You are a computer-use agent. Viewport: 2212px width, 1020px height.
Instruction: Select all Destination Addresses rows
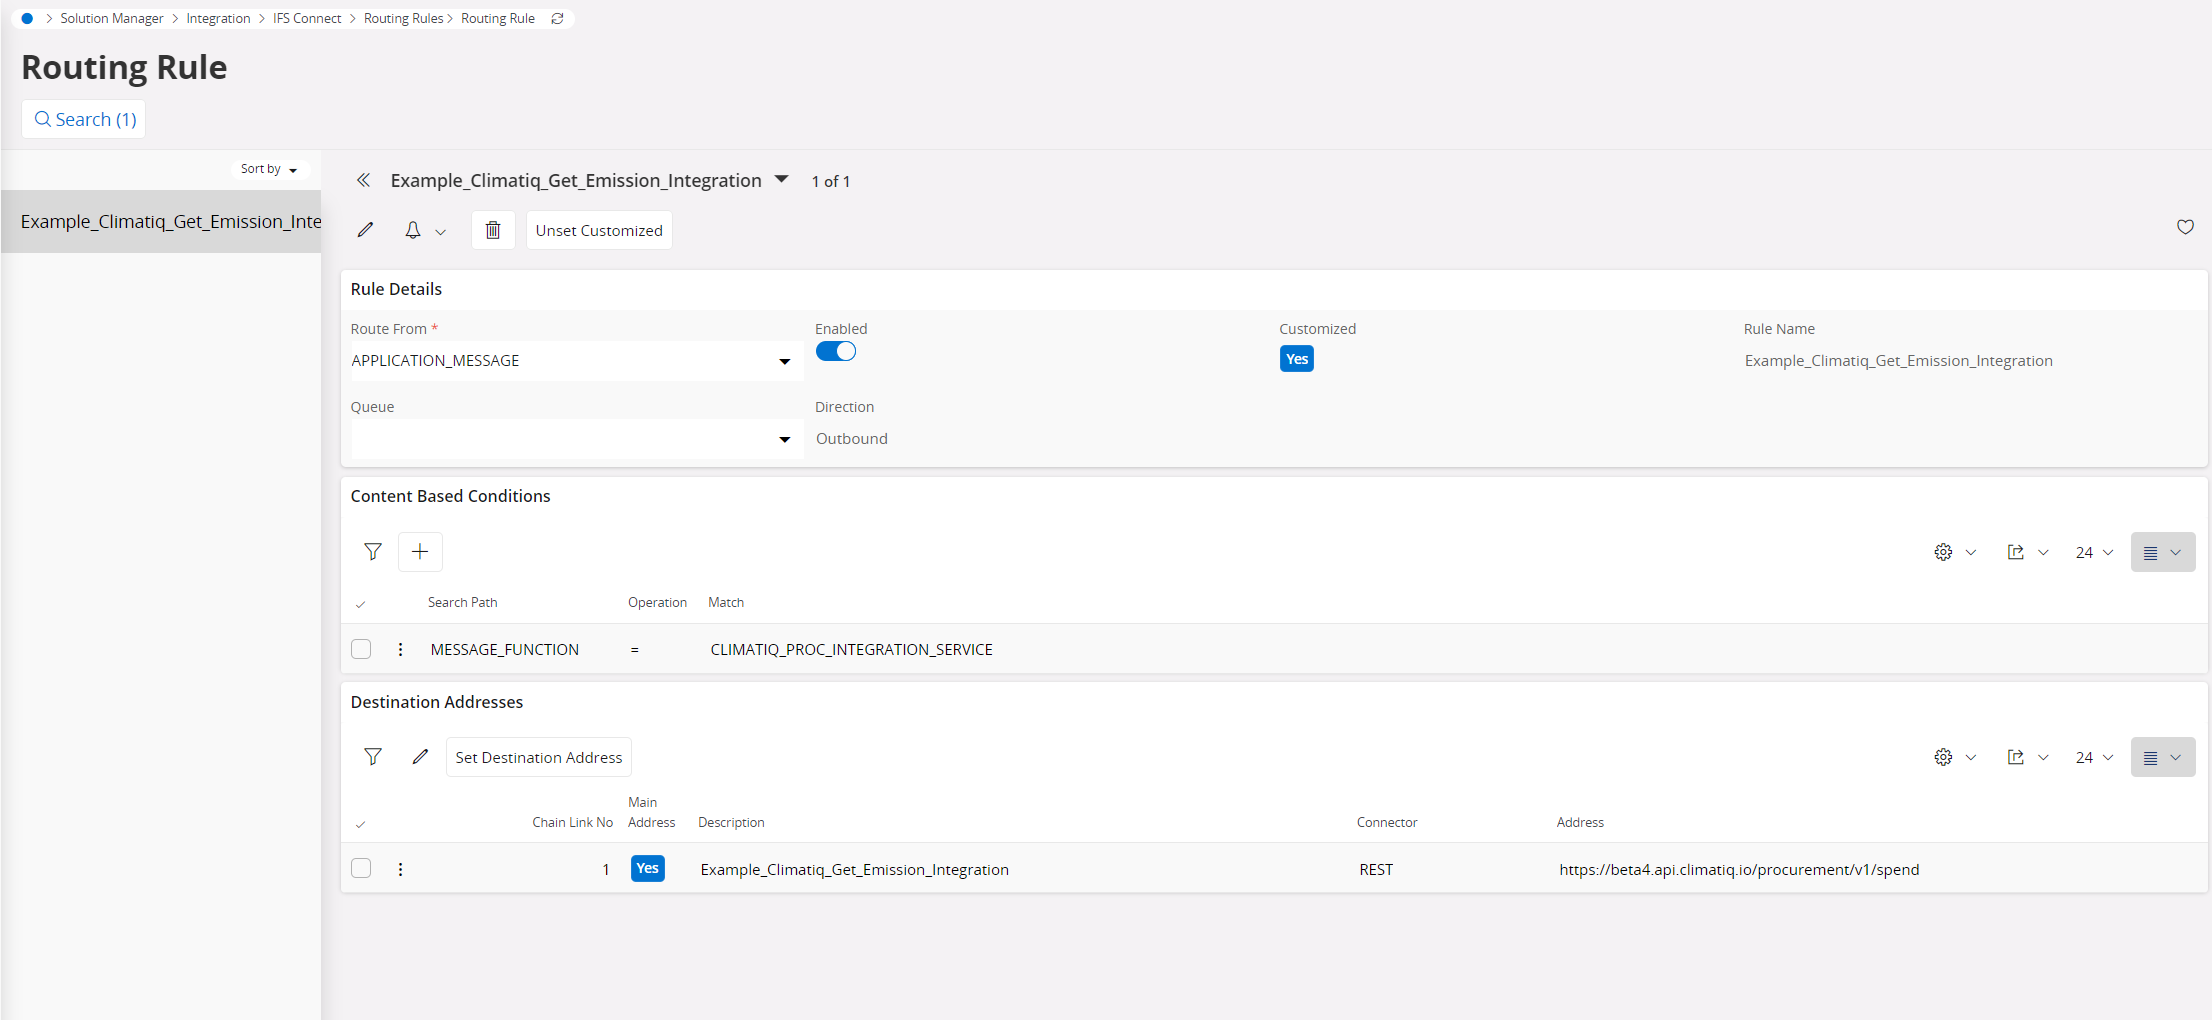point(361,824)
